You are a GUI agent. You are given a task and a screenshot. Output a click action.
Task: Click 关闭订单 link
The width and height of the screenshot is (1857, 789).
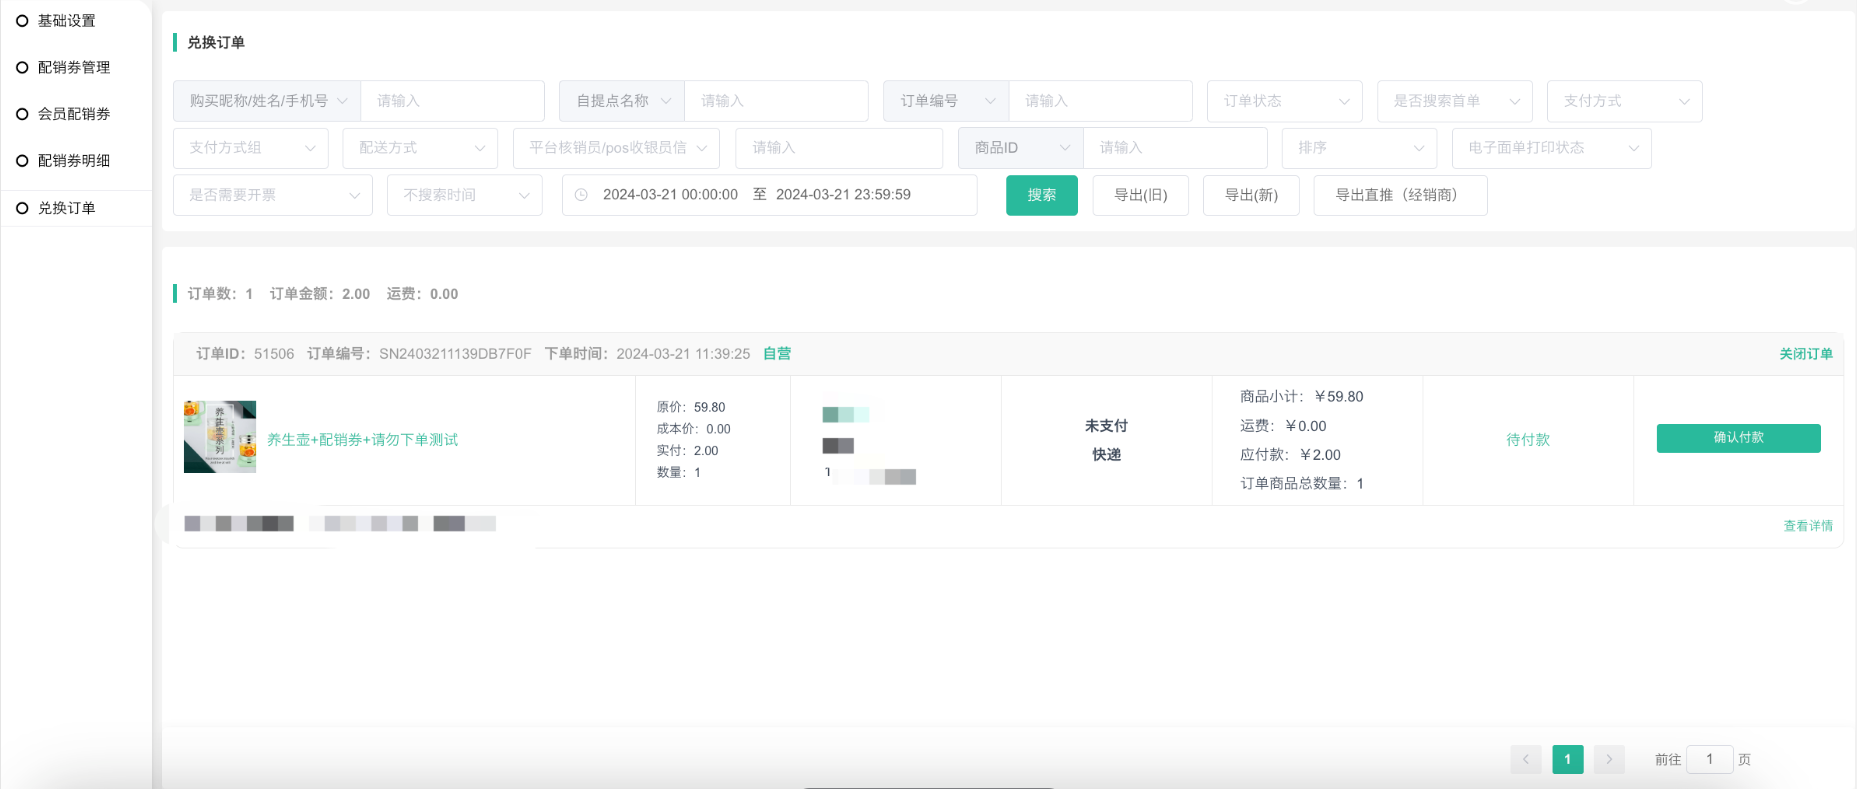click(1805, 354)
